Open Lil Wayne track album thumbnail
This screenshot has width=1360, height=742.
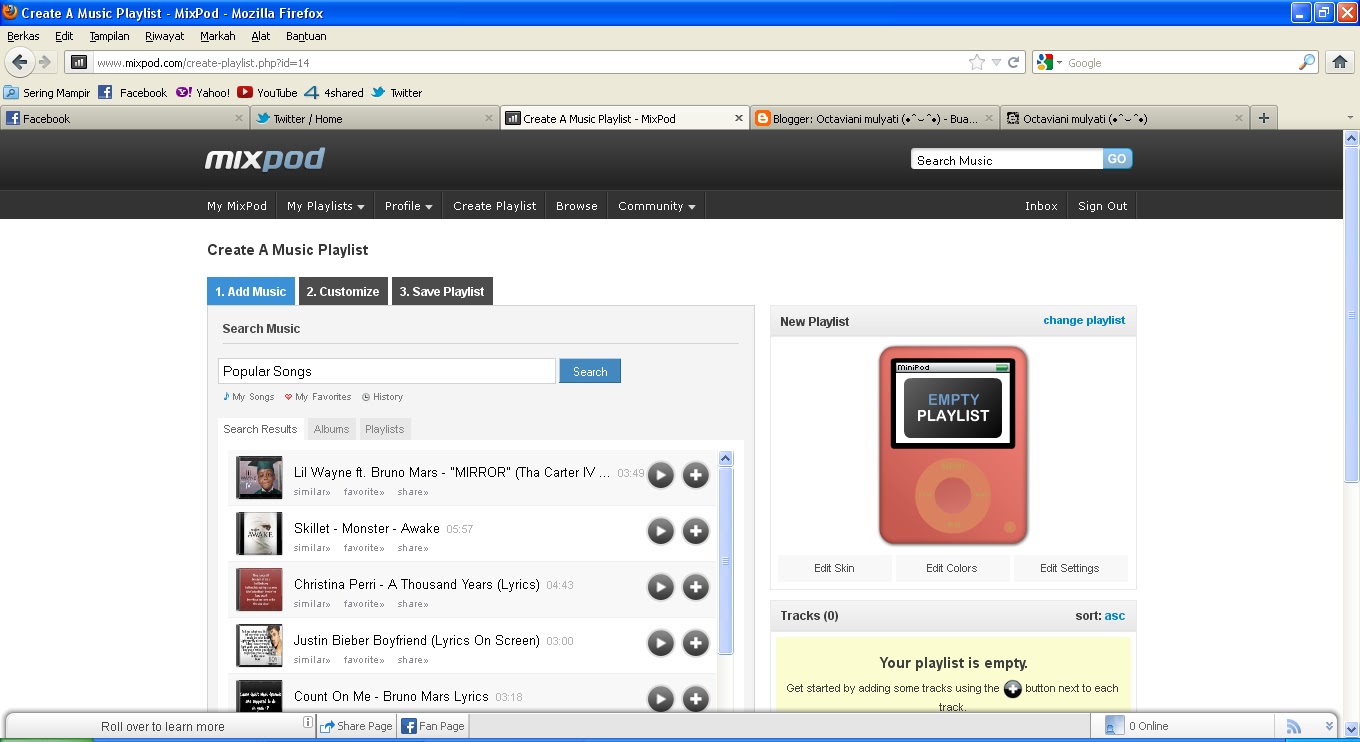tap(259, 477)
